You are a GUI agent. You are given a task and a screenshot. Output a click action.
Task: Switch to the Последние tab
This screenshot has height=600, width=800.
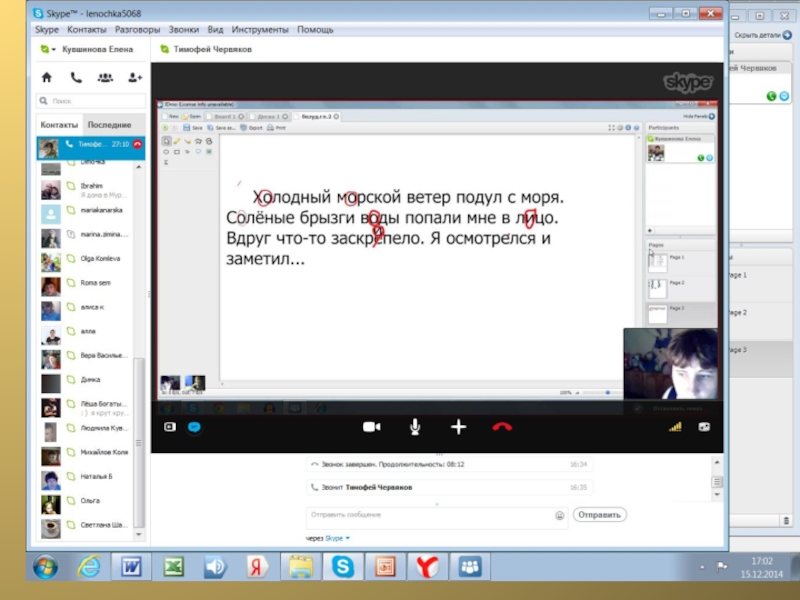(x=109, y=125)
